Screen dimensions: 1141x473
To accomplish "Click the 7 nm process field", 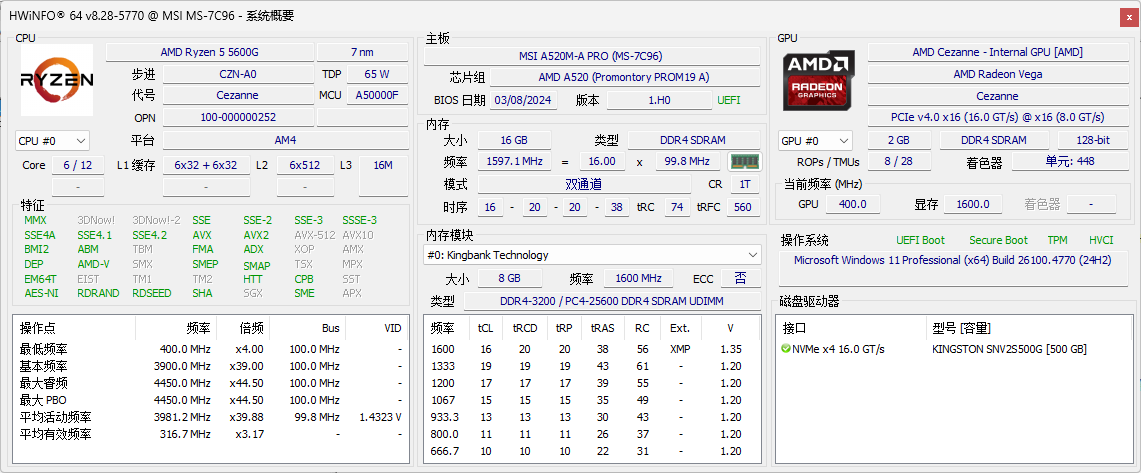I will [362, 52].
